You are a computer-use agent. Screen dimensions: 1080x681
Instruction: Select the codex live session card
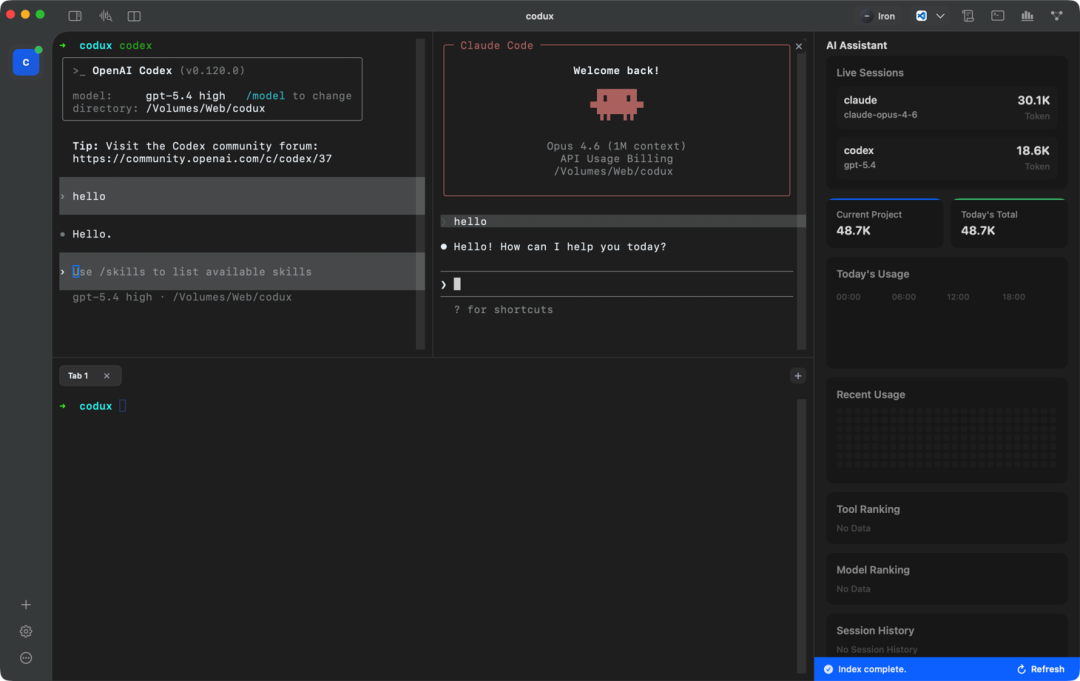[x=946, y=158]
